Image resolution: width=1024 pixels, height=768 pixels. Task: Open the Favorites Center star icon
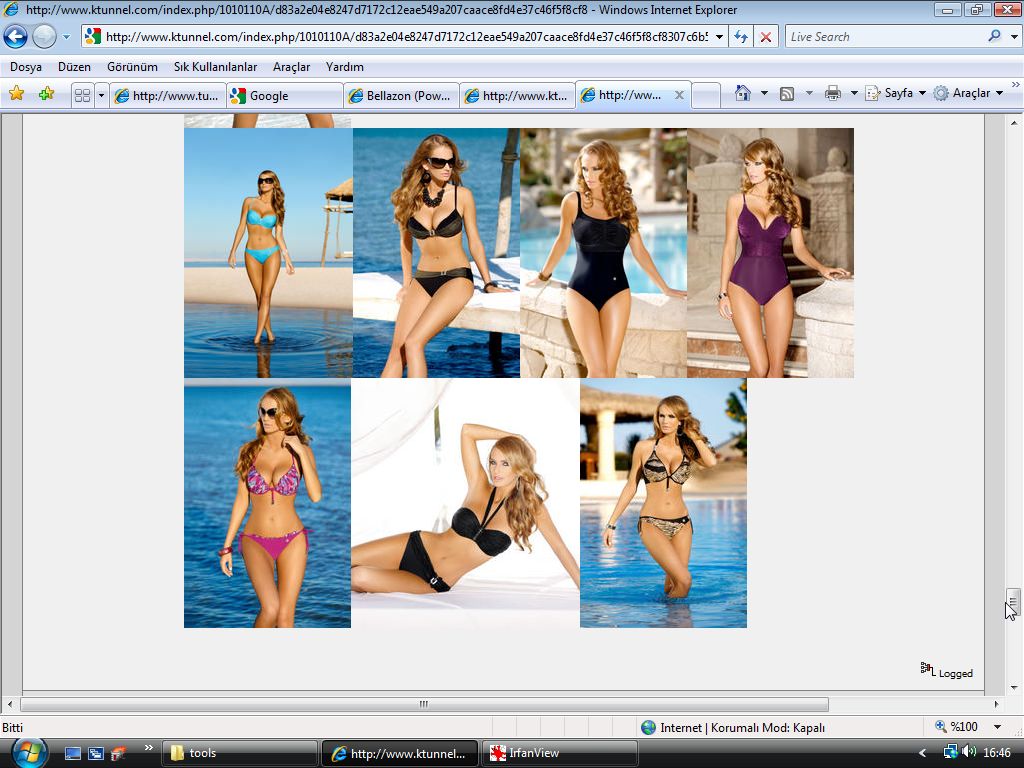(16, 94)
